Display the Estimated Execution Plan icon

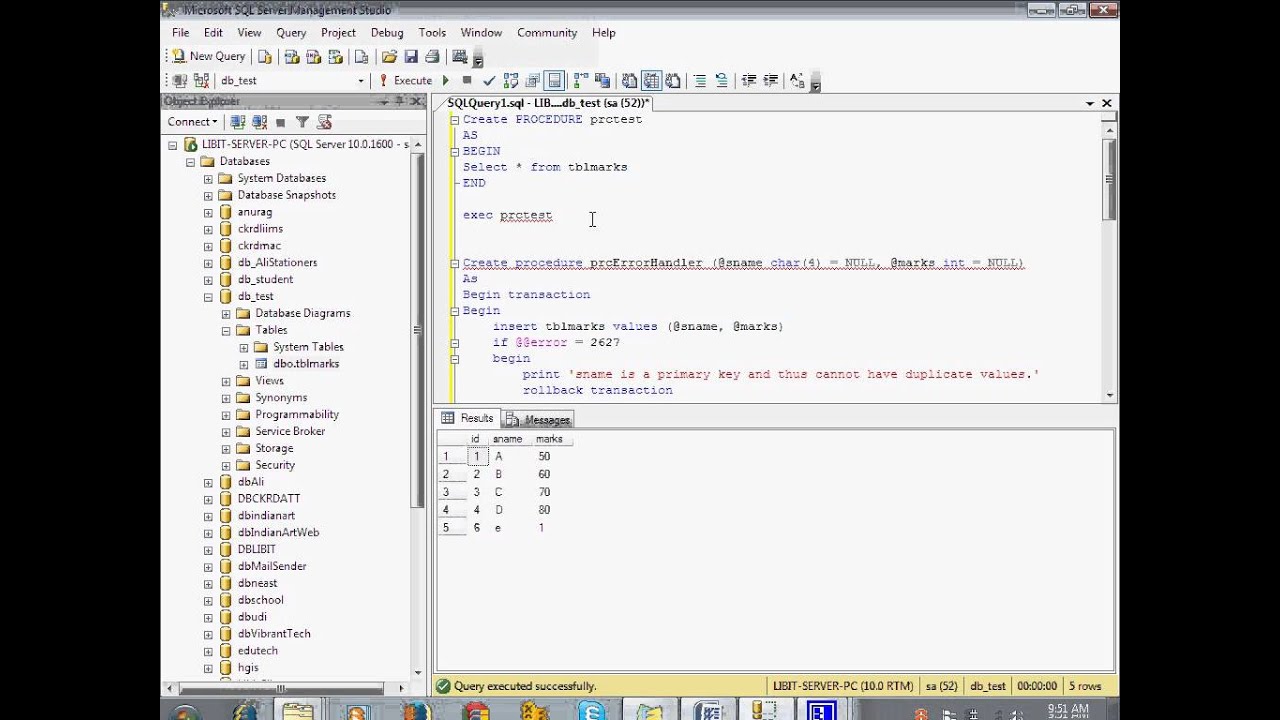point(511,80)
